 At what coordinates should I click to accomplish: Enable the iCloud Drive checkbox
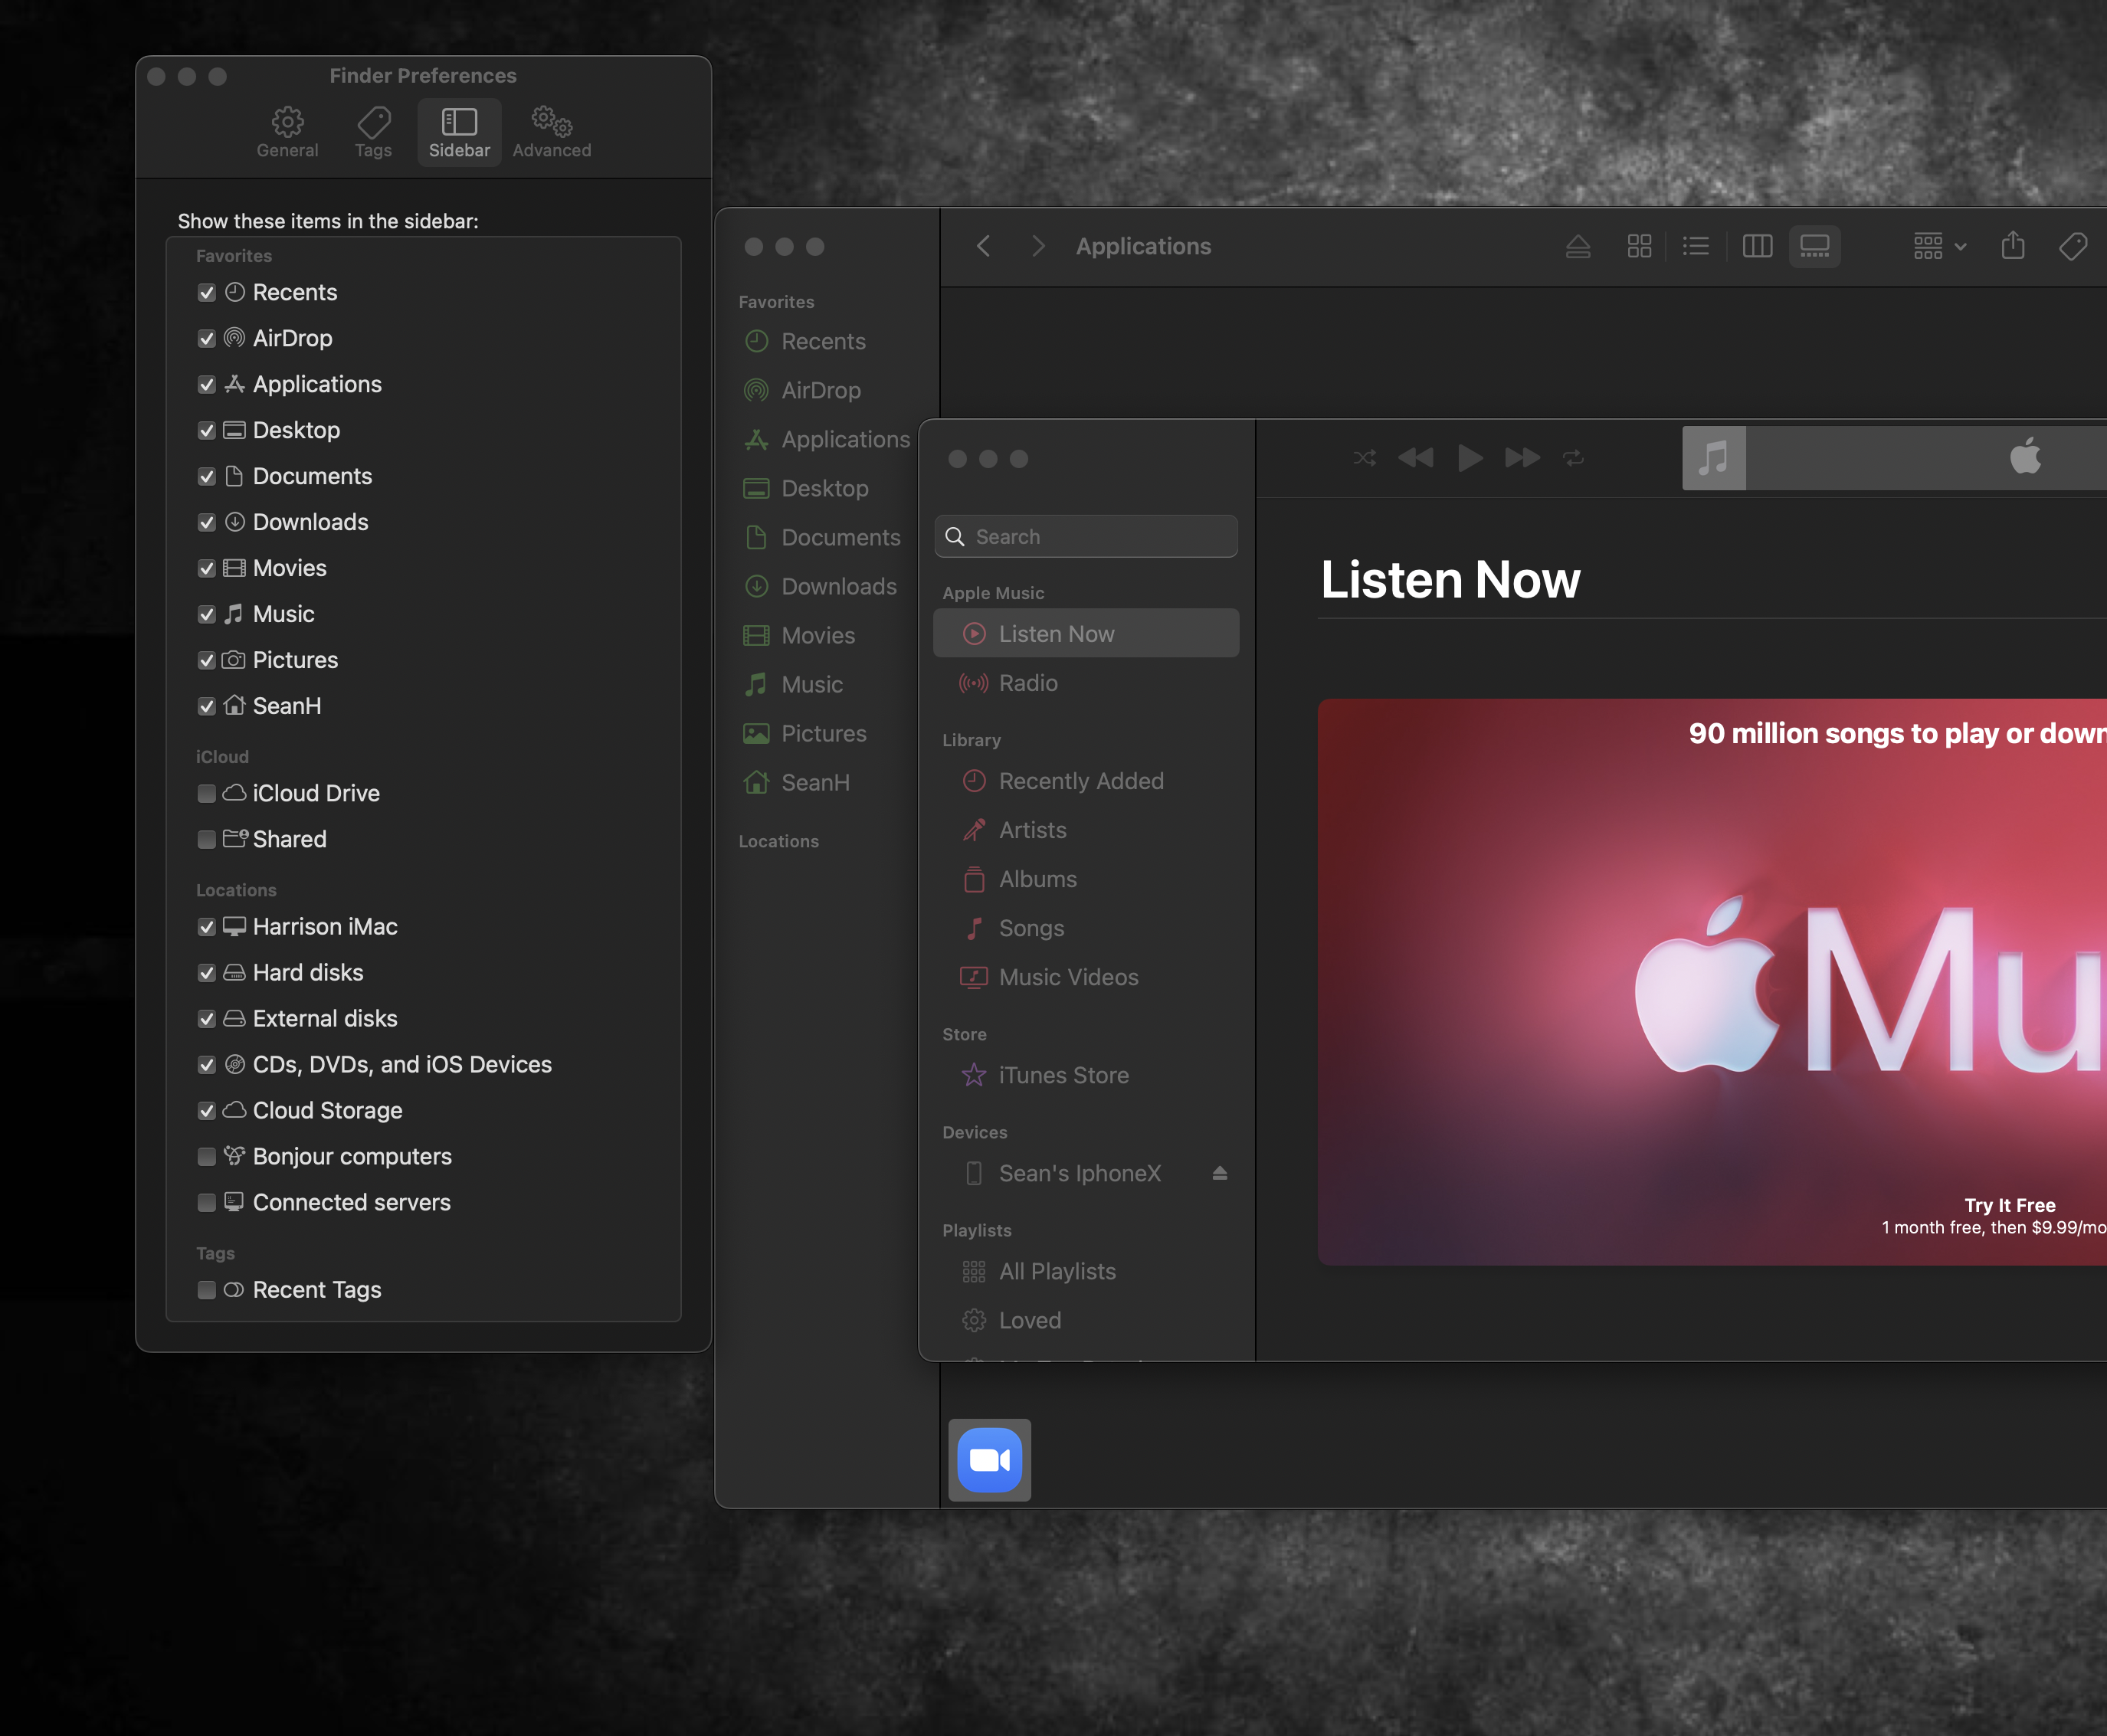(x=207, y=793)
